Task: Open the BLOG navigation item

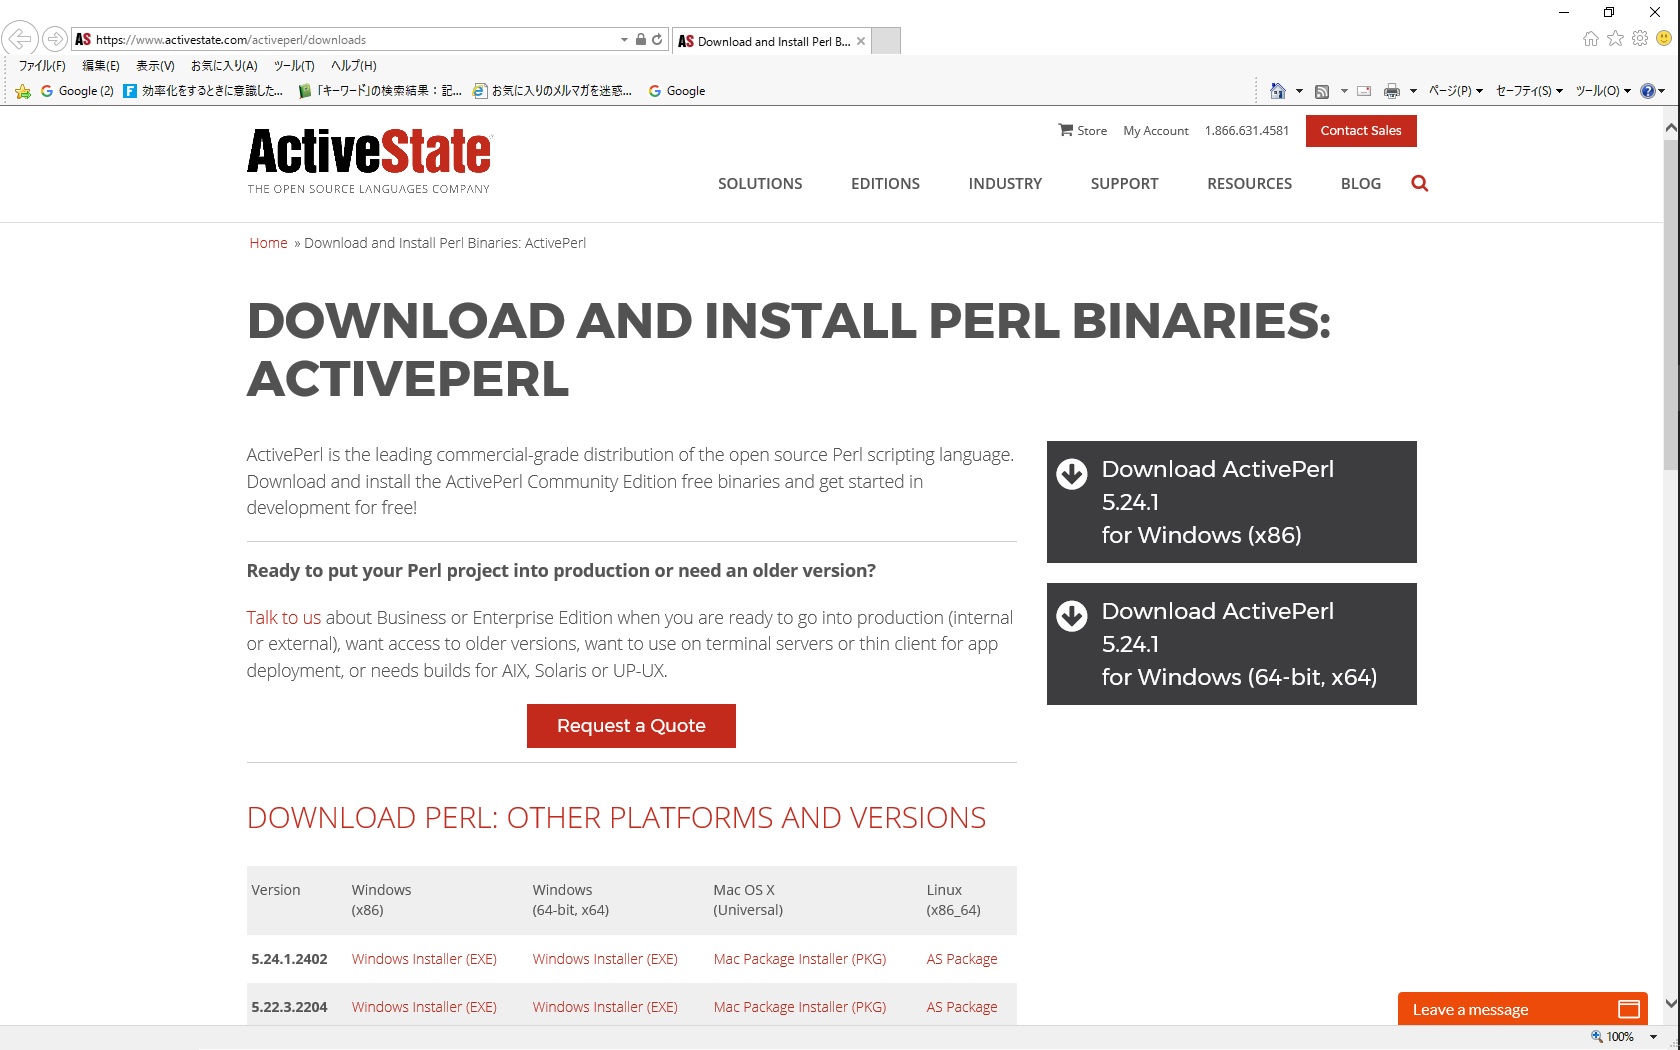Action: (1360, 184)
